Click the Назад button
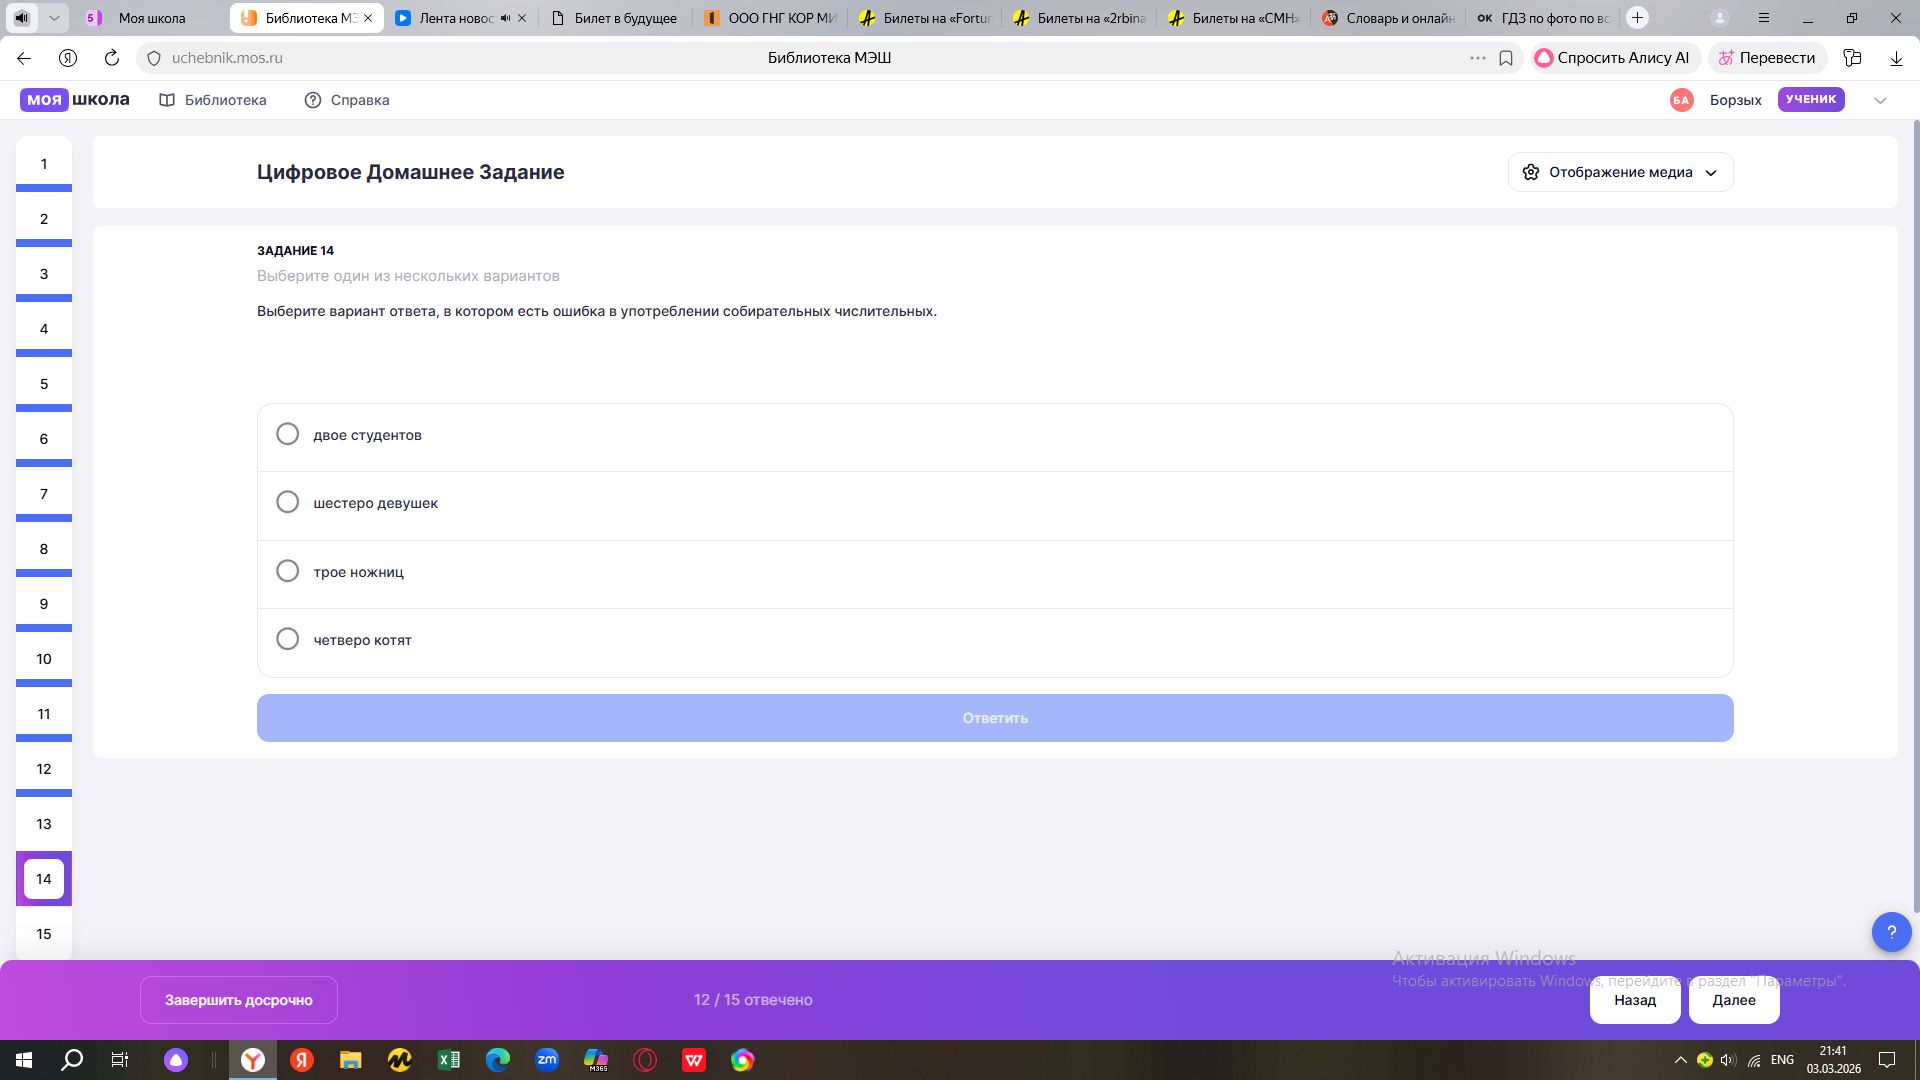 coord(1635,1000)
